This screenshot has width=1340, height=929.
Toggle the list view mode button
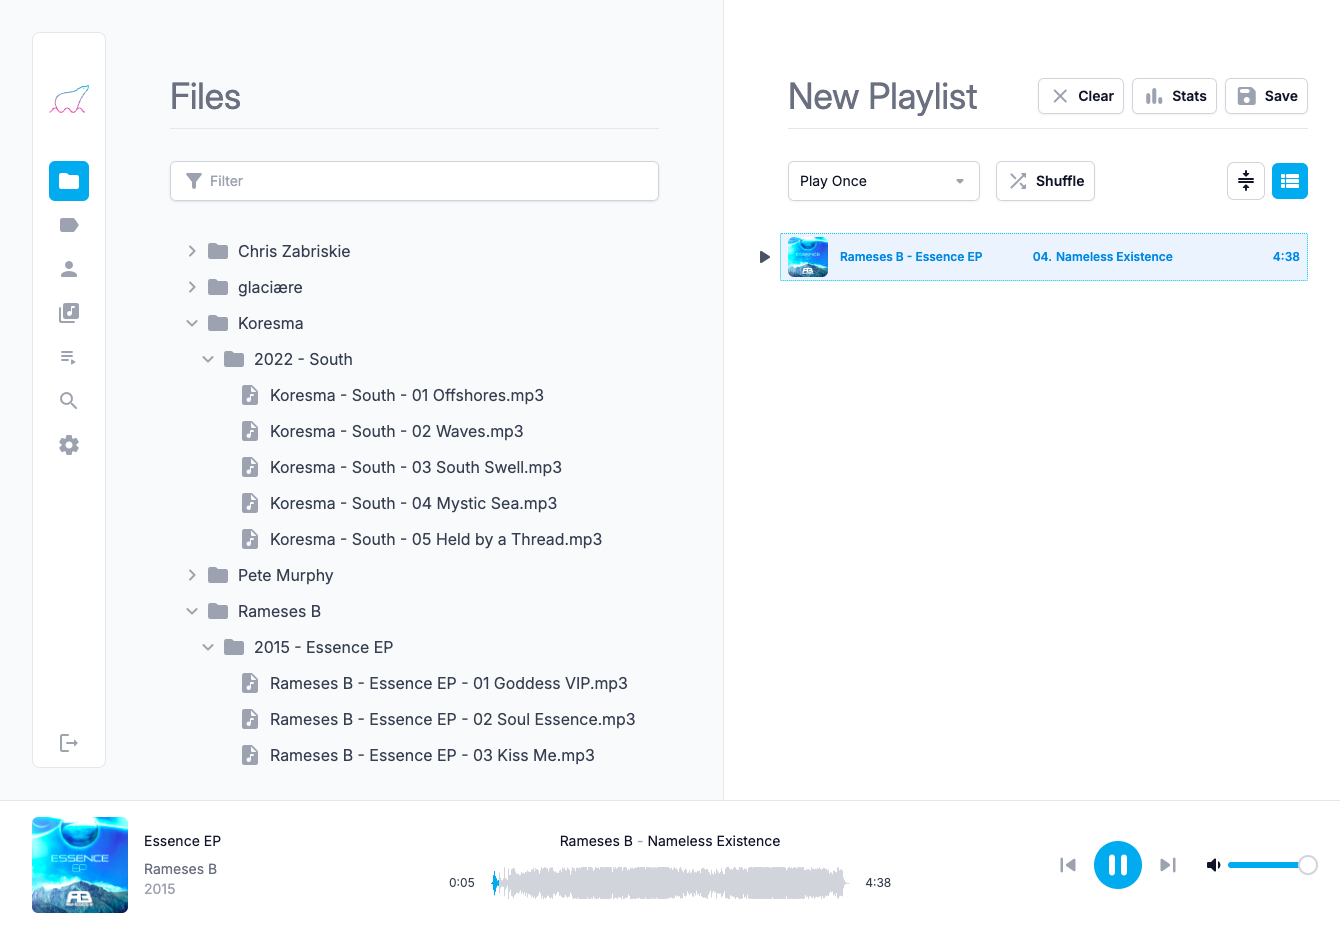1290,181
